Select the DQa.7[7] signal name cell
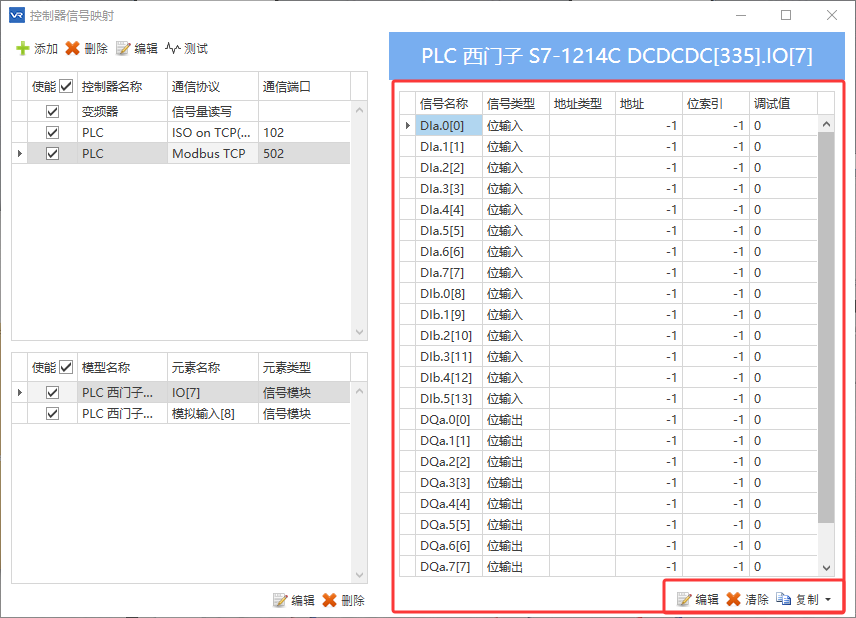Image resolution: width=856 pixels, height=618 pixels. coord(449,567)
